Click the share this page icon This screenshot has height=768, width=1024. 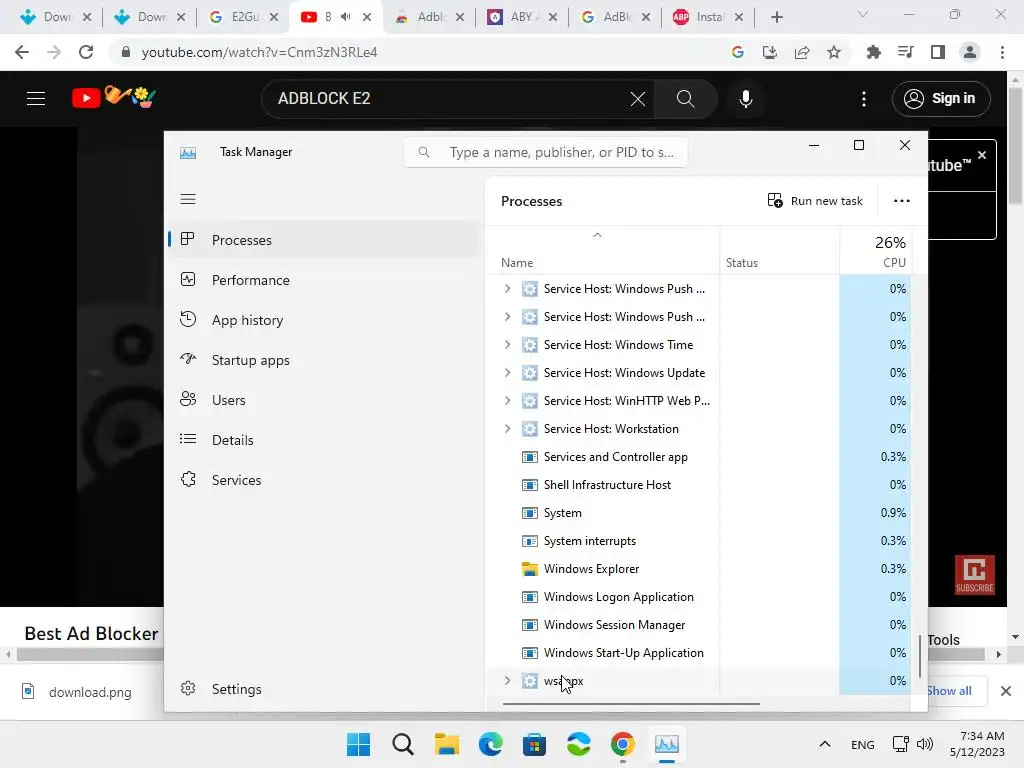click(802, 52)
